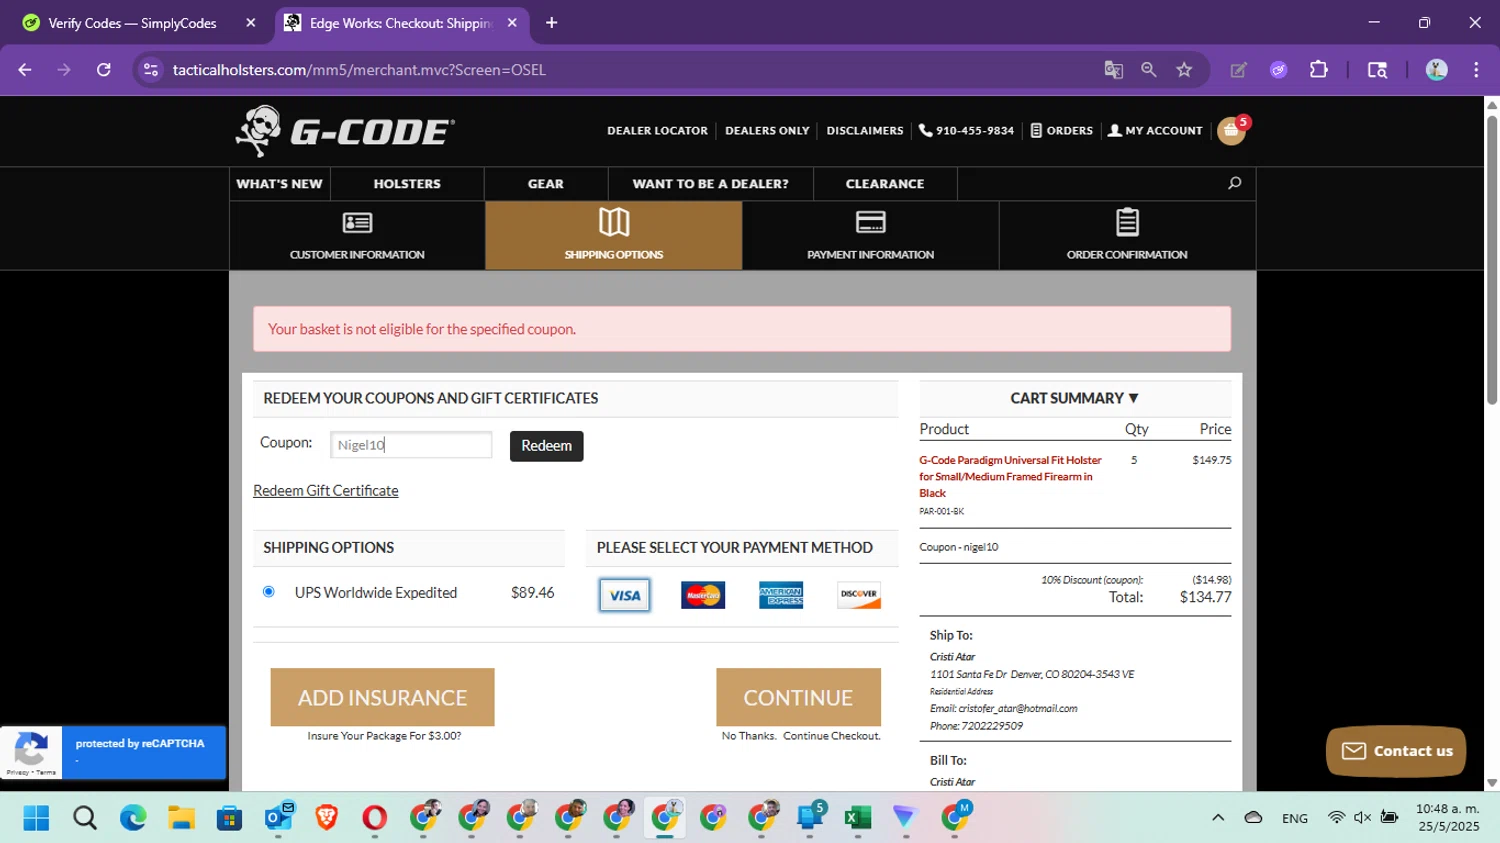Go to the Customer Information step

click(357, 236)
